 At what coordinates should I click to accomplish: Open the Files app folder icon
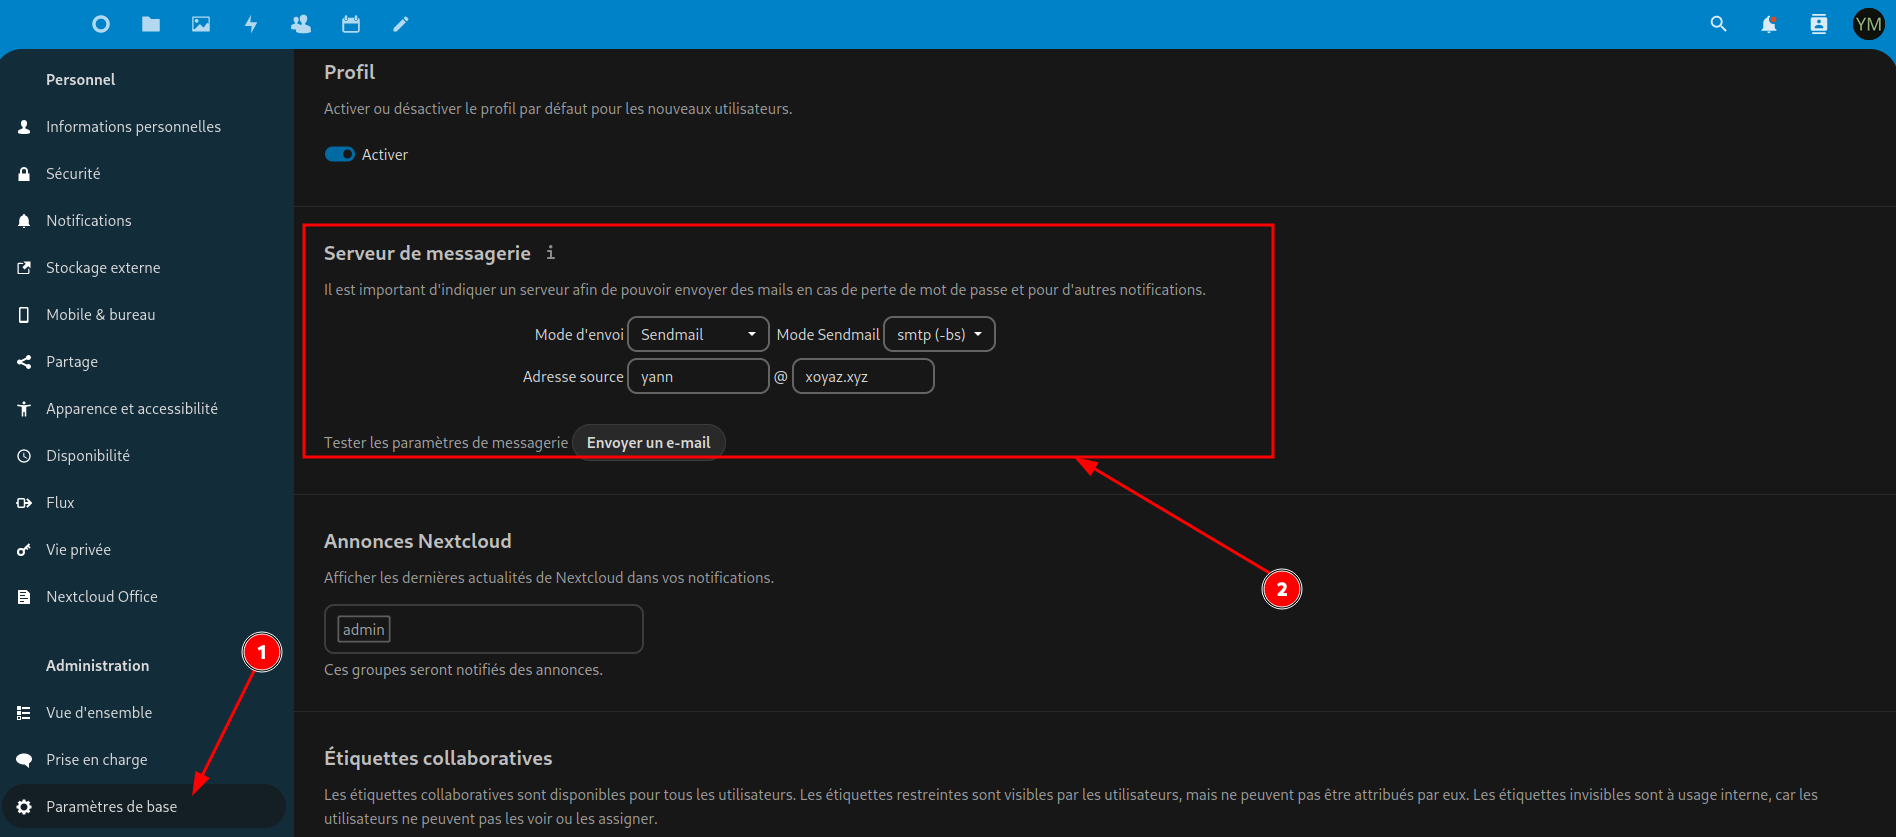[151, 24]
